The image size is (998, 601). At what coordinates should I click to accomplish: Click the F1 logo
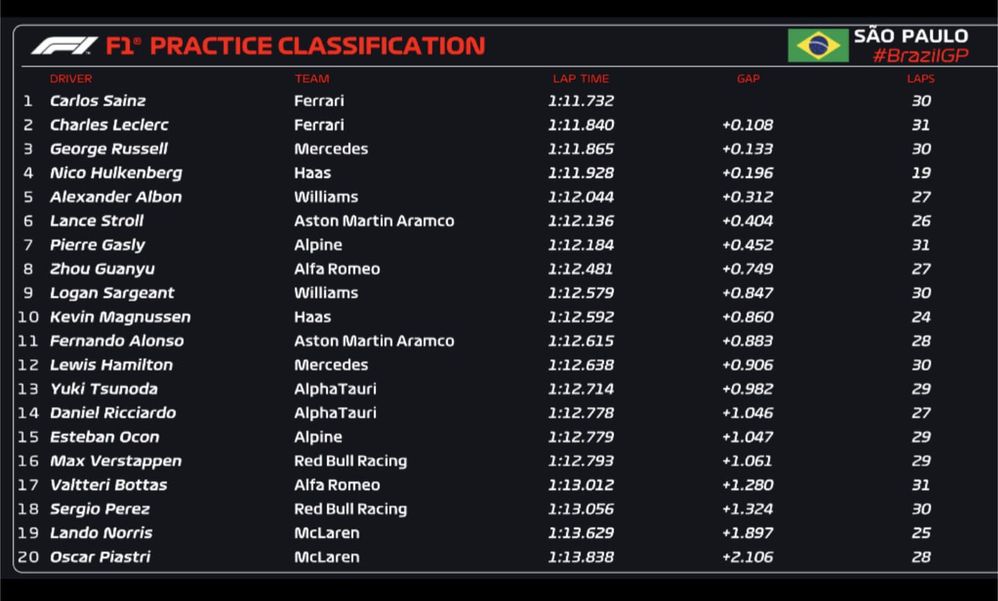tap(64, 46)
